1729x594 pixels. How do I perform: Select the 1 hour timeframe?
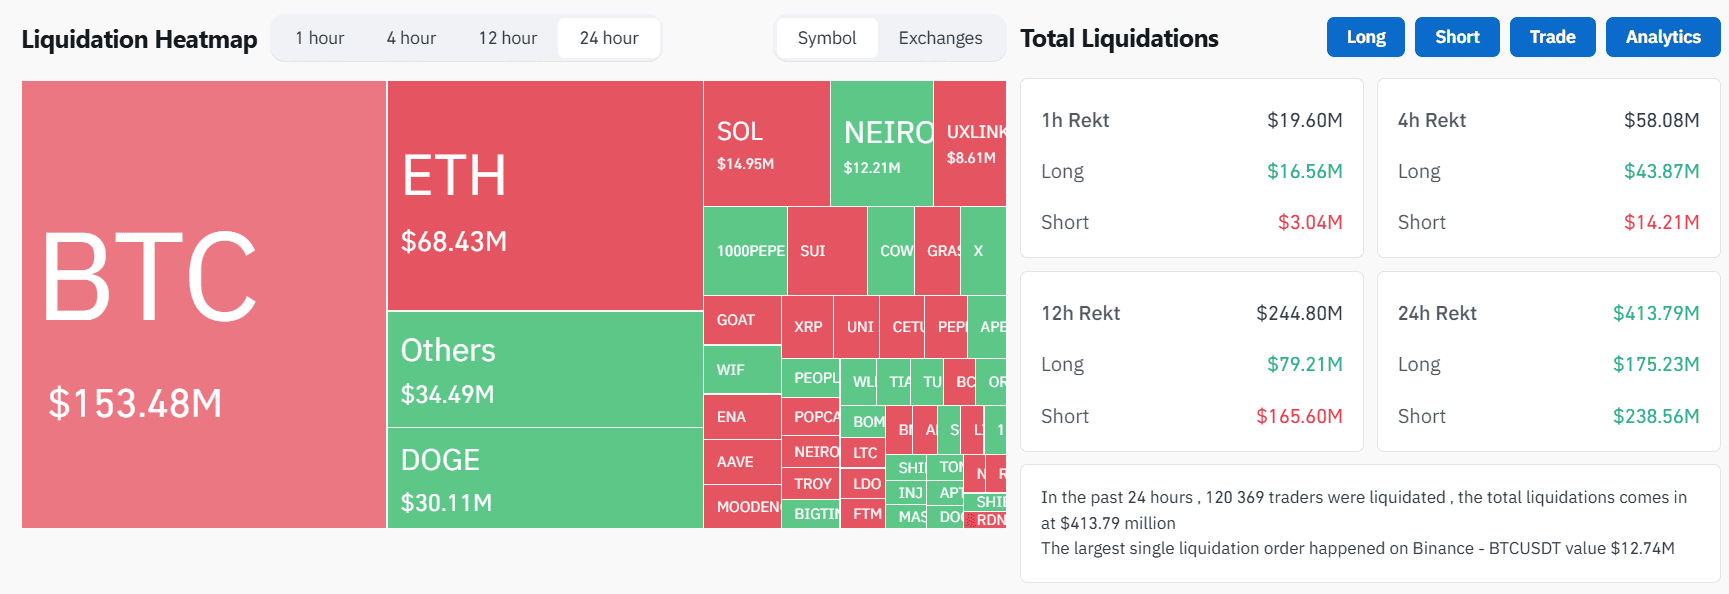320,38
